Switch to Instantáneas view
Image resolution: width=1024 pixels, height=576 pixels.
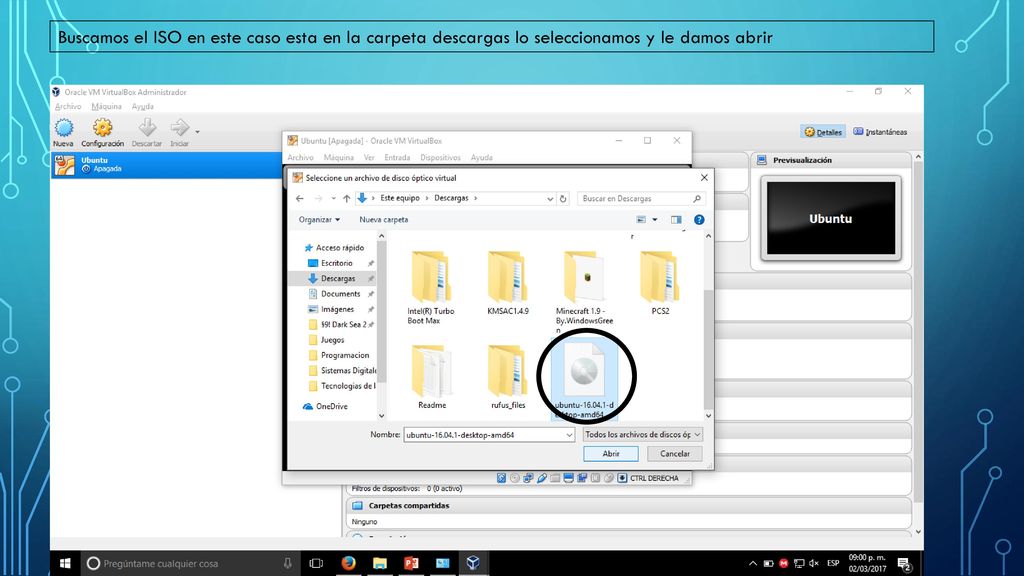tap(880, 132)
